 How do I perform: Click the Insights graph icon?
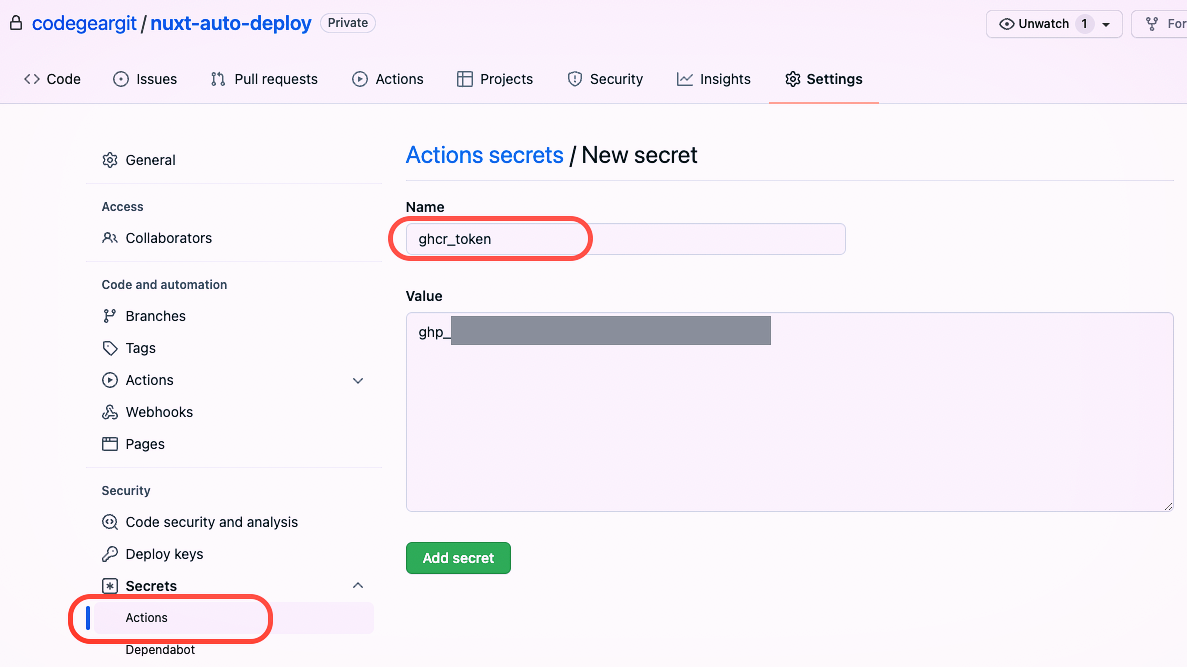685,79
